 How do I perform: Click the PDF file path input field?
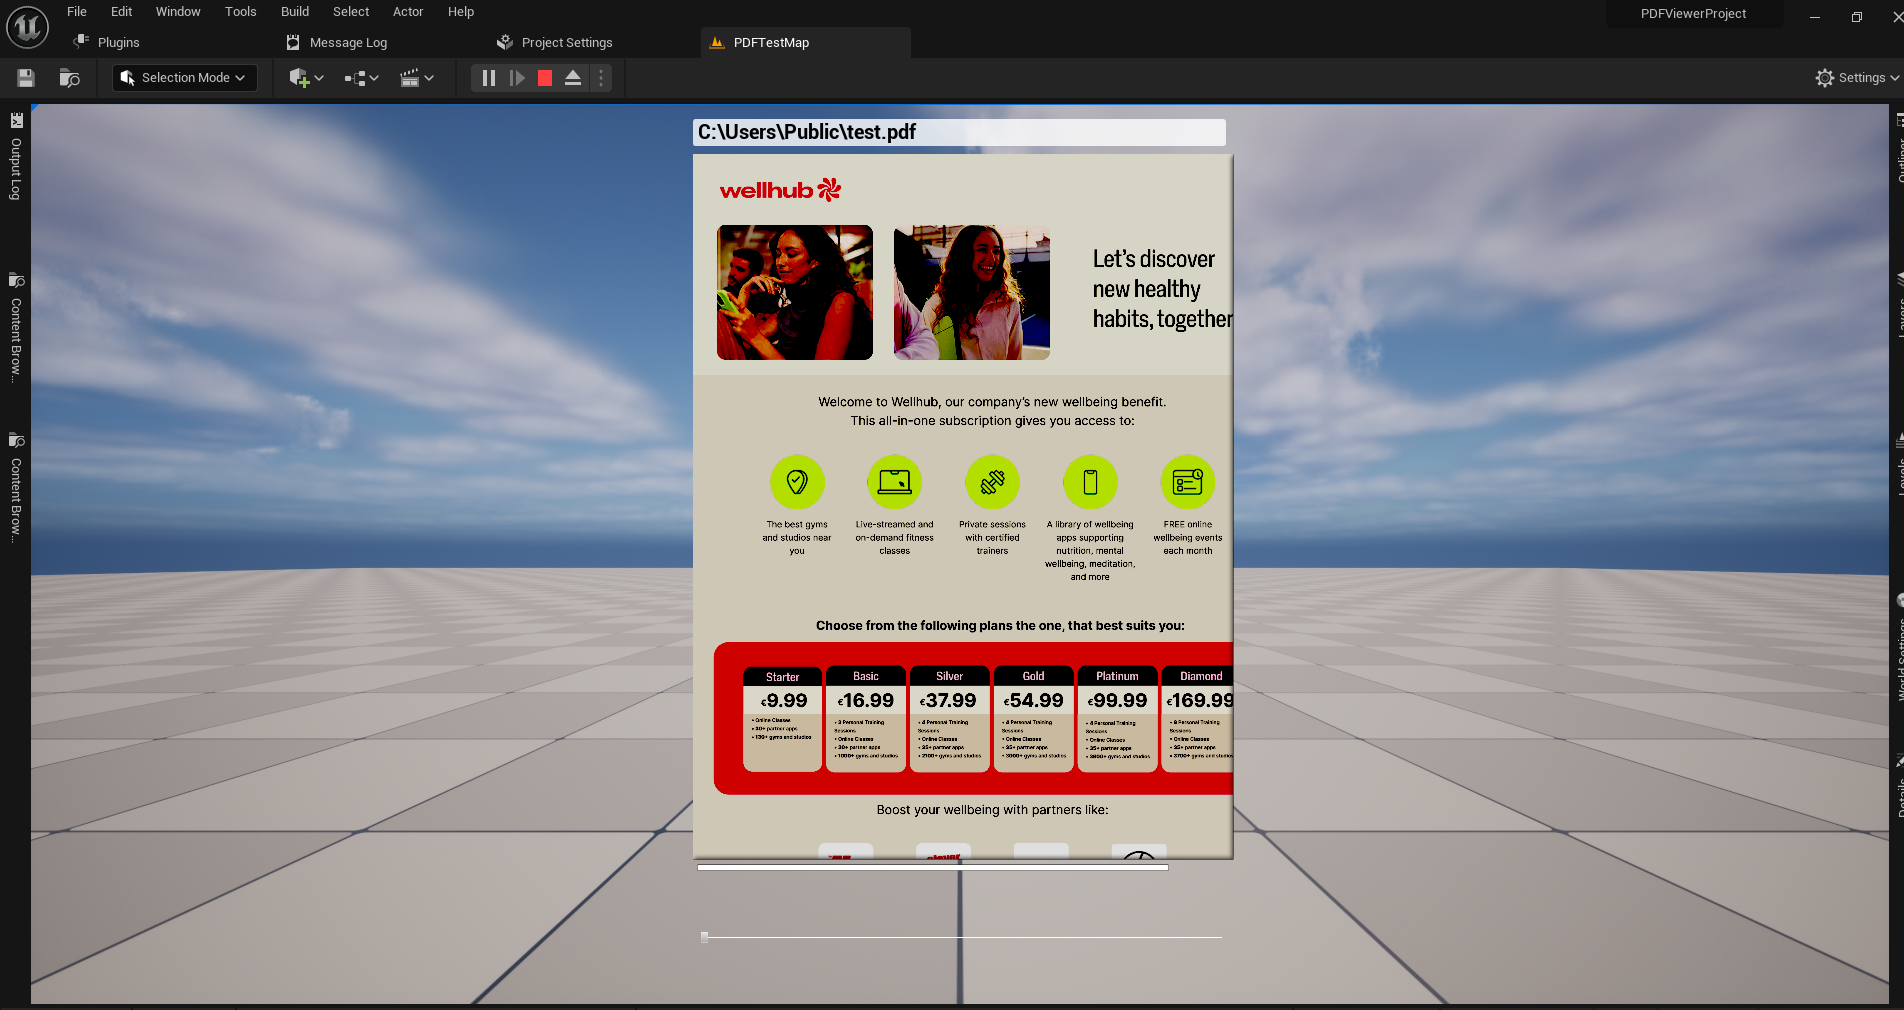[x=959, y=132]
